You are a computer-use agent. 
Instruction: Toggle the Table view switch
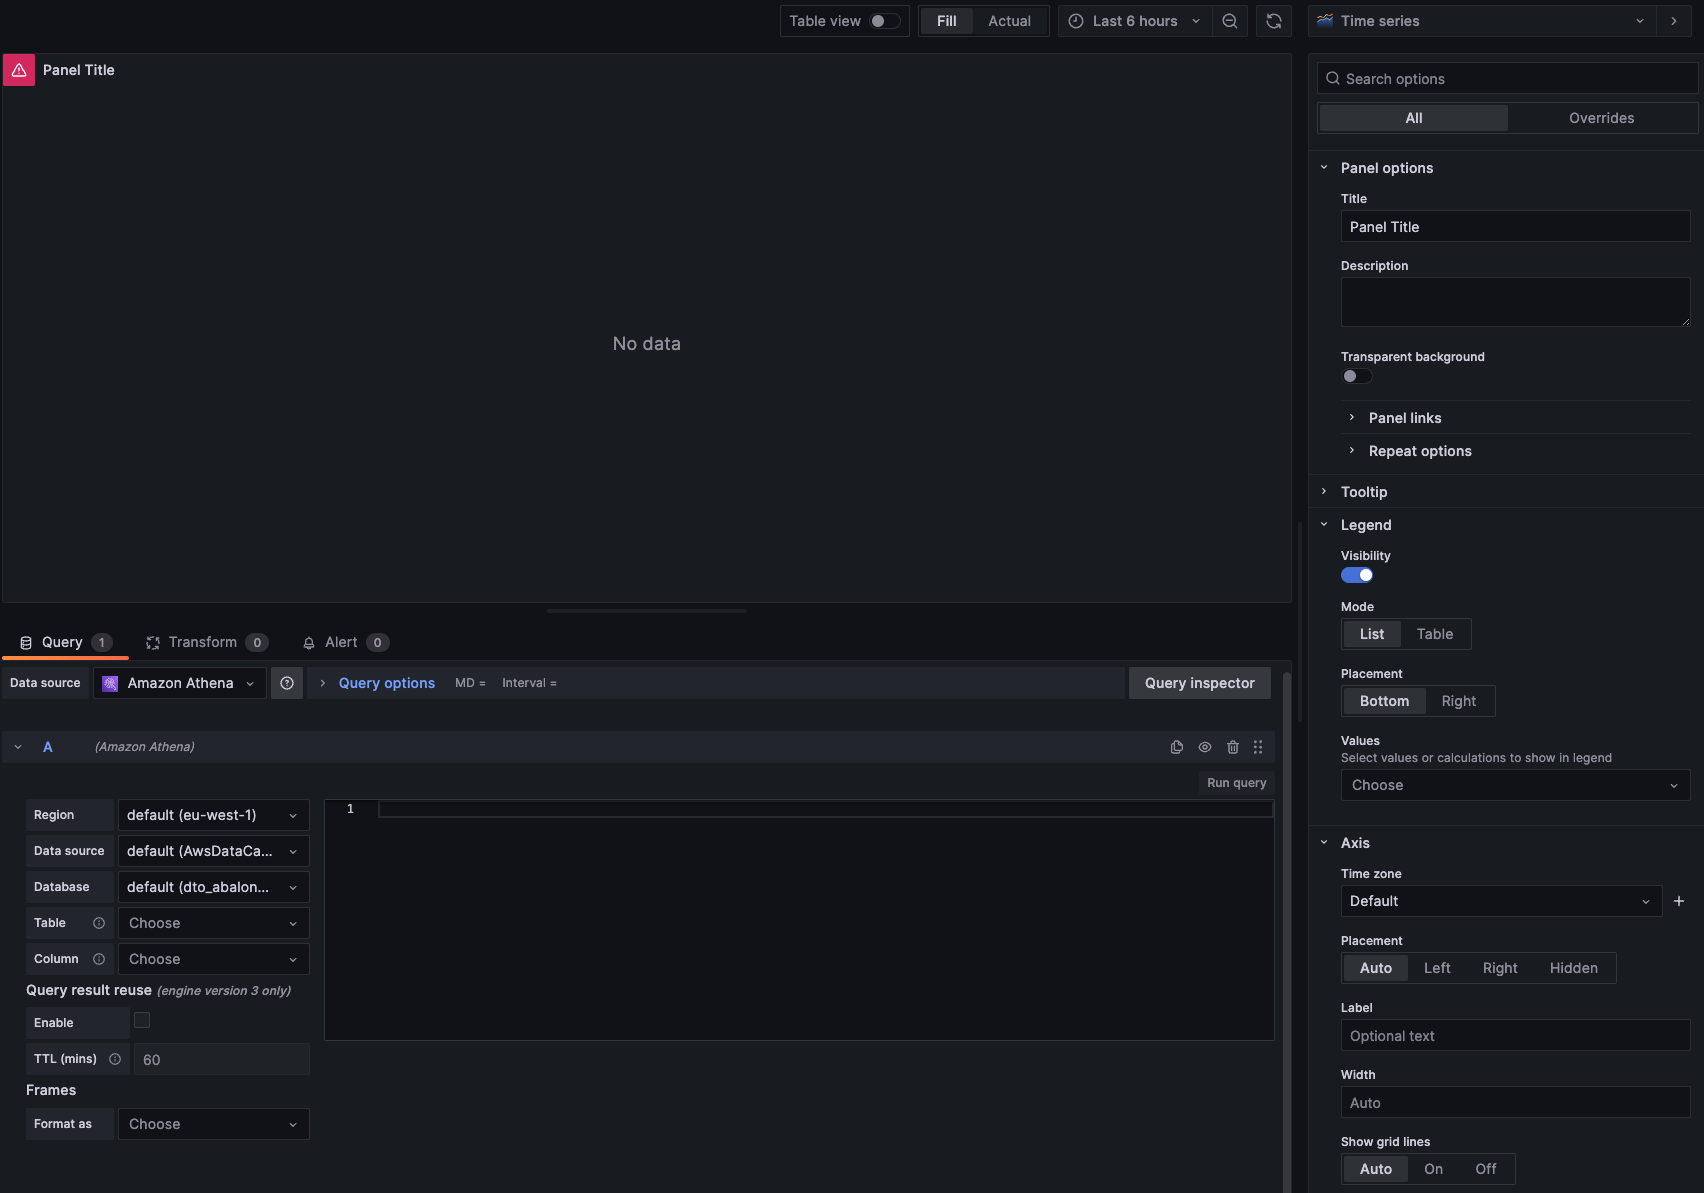884,21
